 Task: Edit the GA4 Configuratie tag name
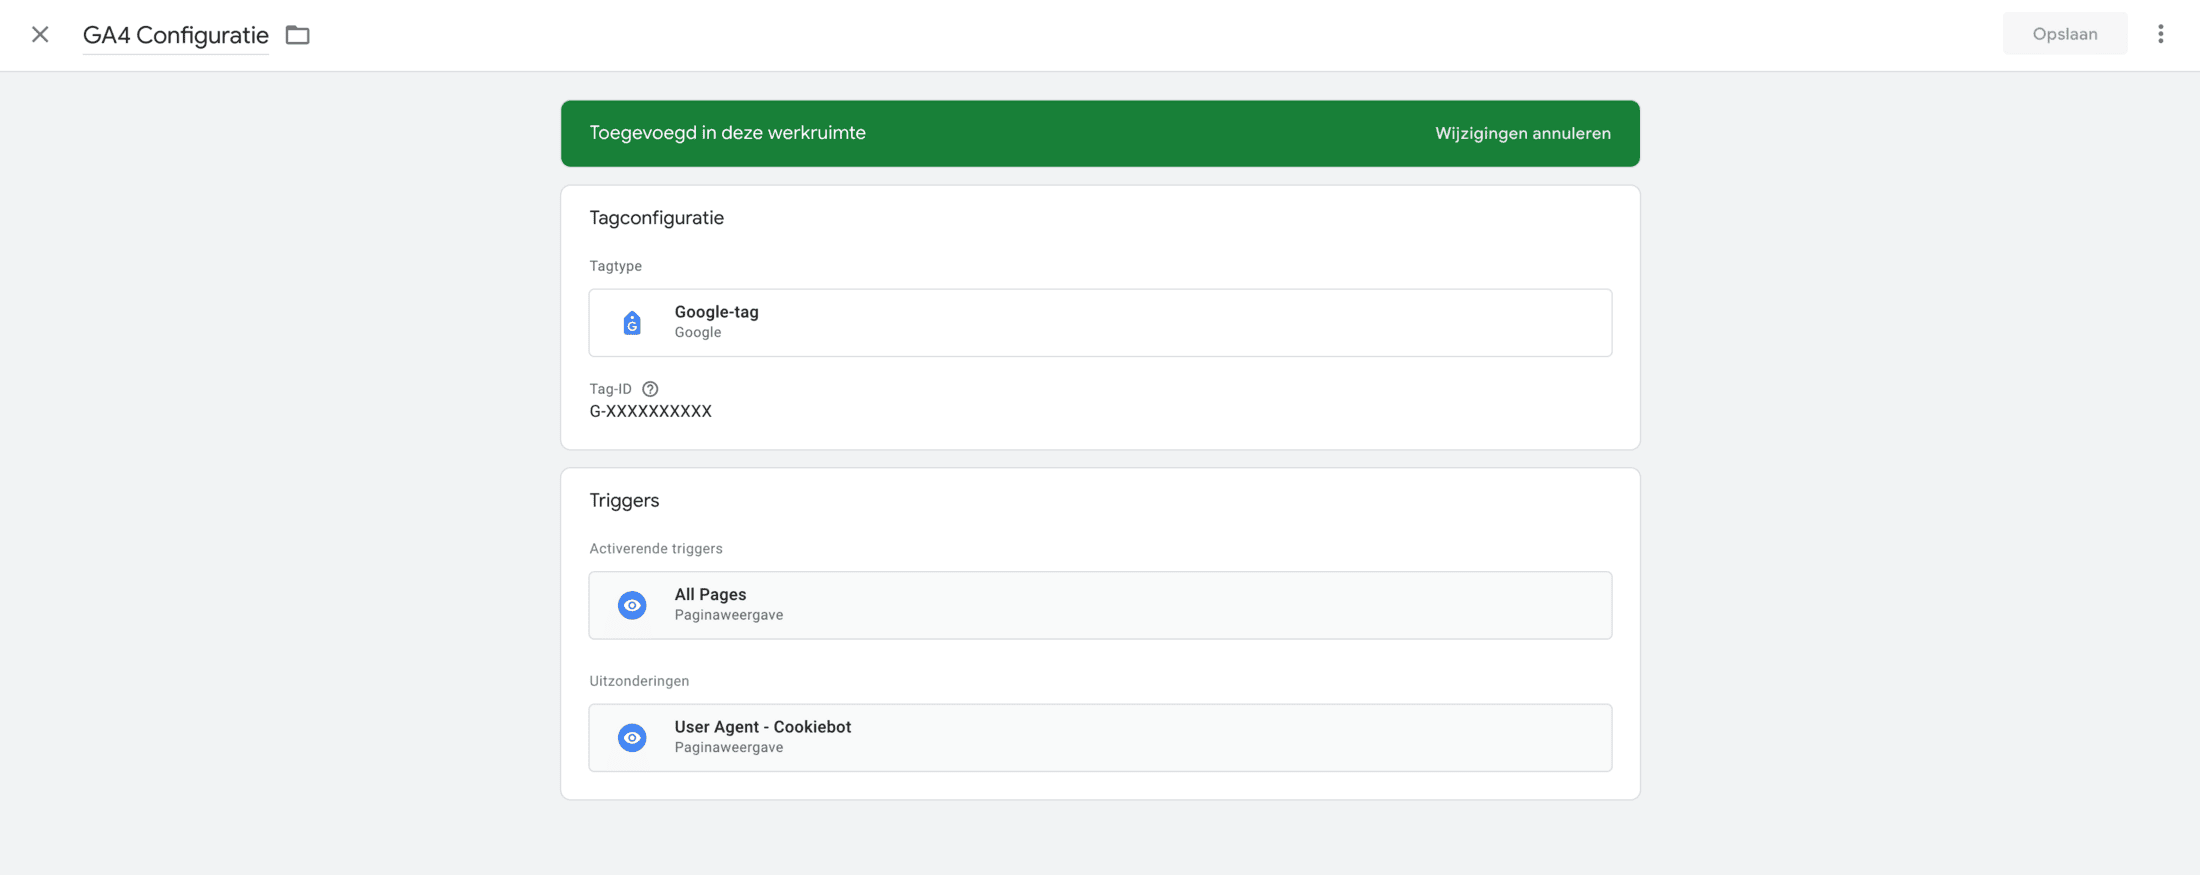[175, 35]
